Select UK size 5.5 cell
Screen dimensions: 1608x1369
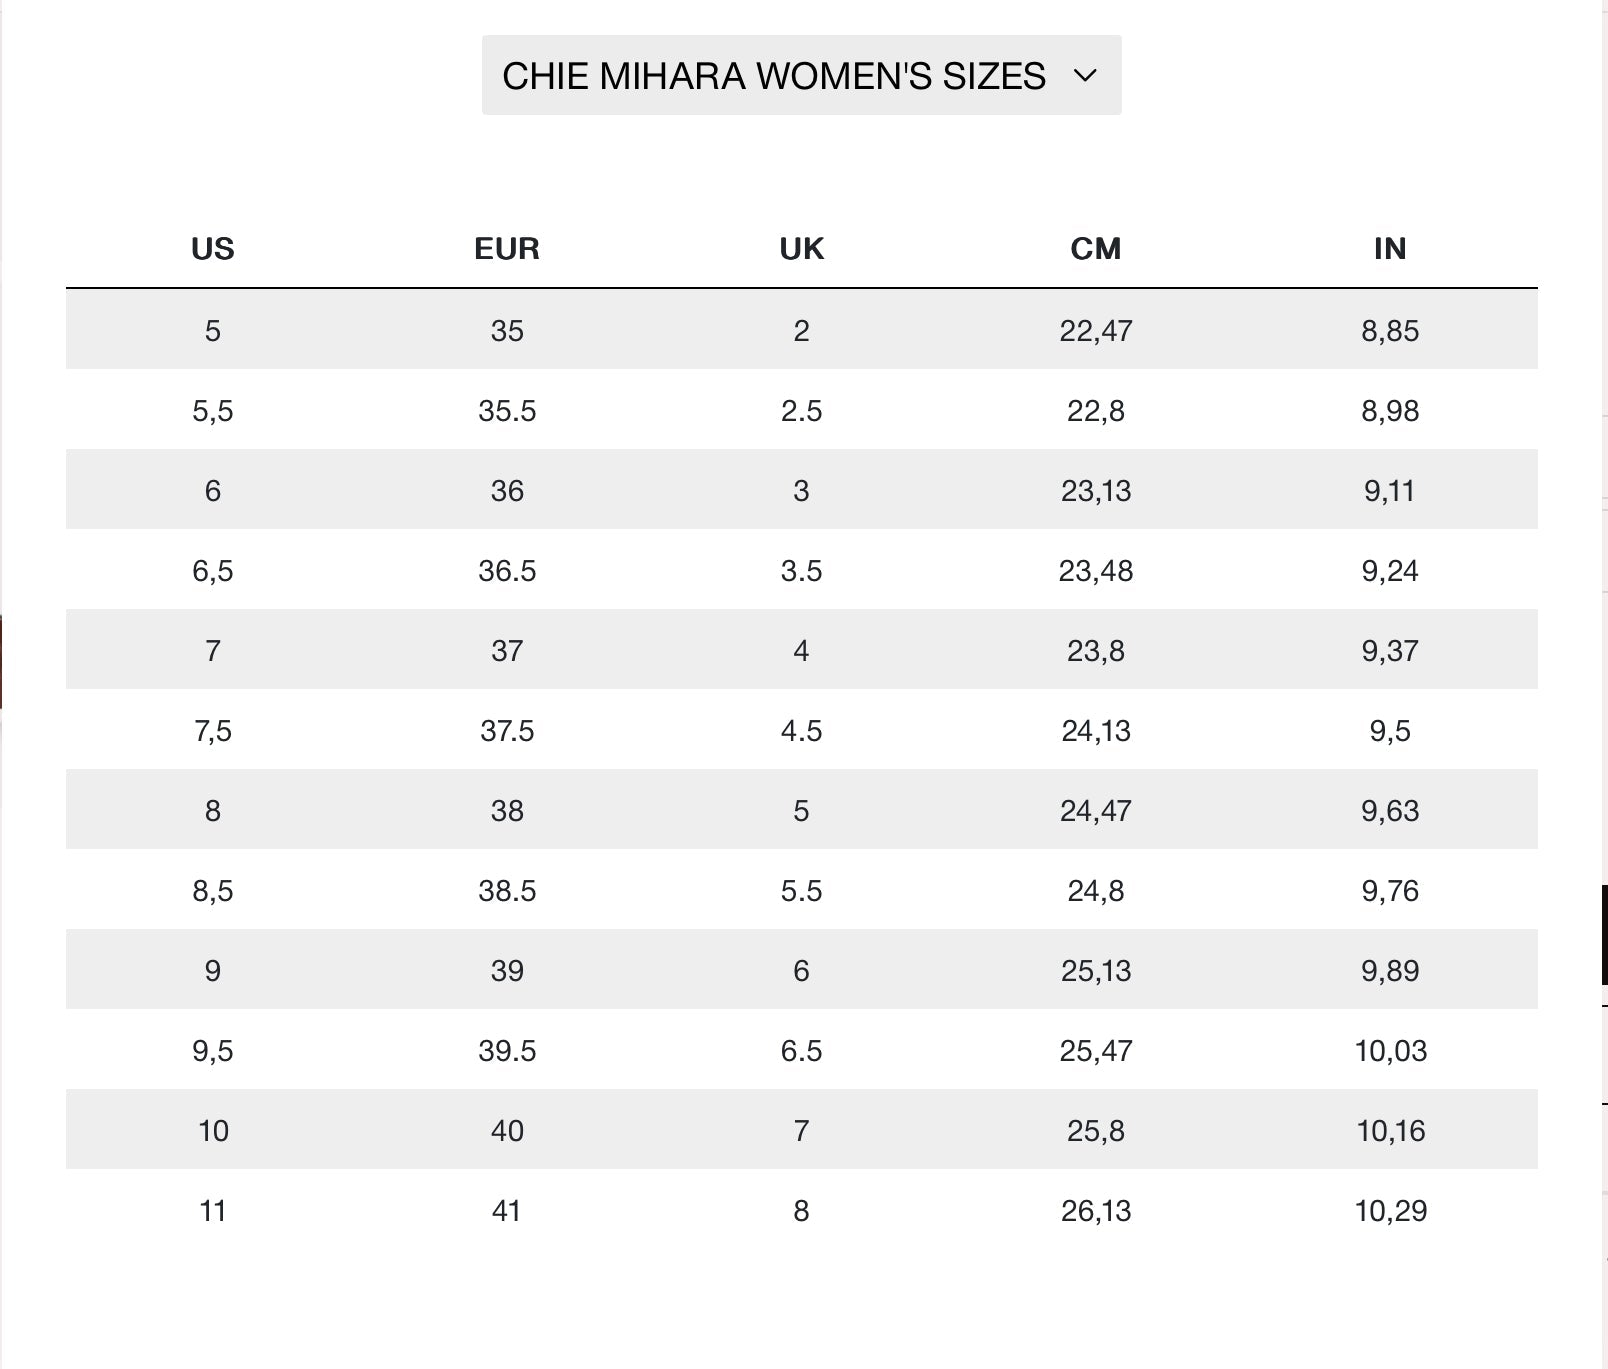pyautogui.click(x=801, y=891)
